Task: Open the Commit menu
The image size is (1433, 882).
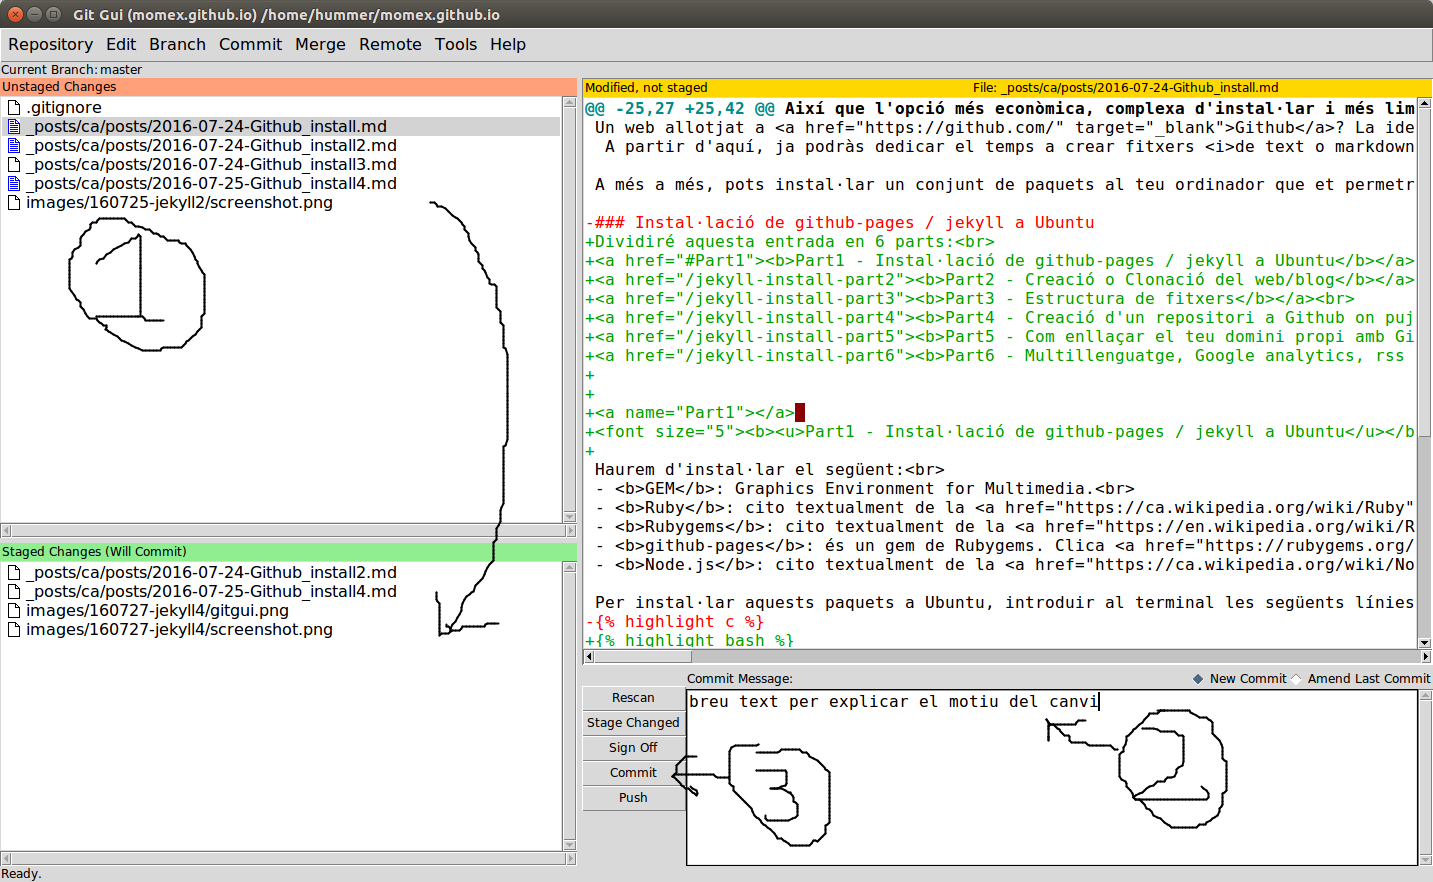Action: click(250, 44)
